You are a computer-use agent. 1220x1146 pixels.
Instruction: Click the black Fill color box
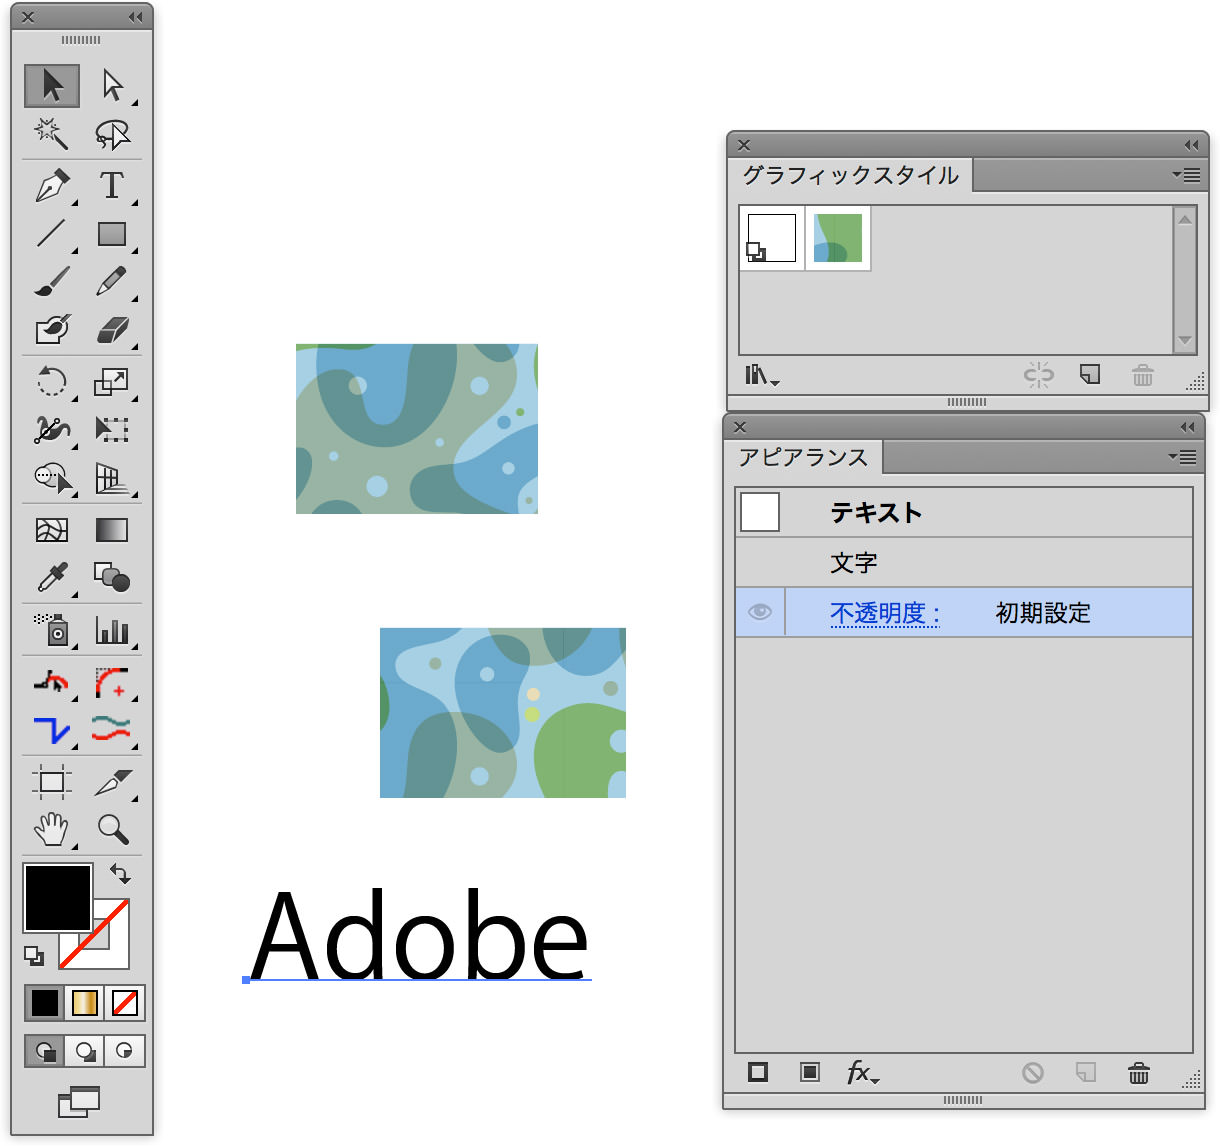(58, 898)
